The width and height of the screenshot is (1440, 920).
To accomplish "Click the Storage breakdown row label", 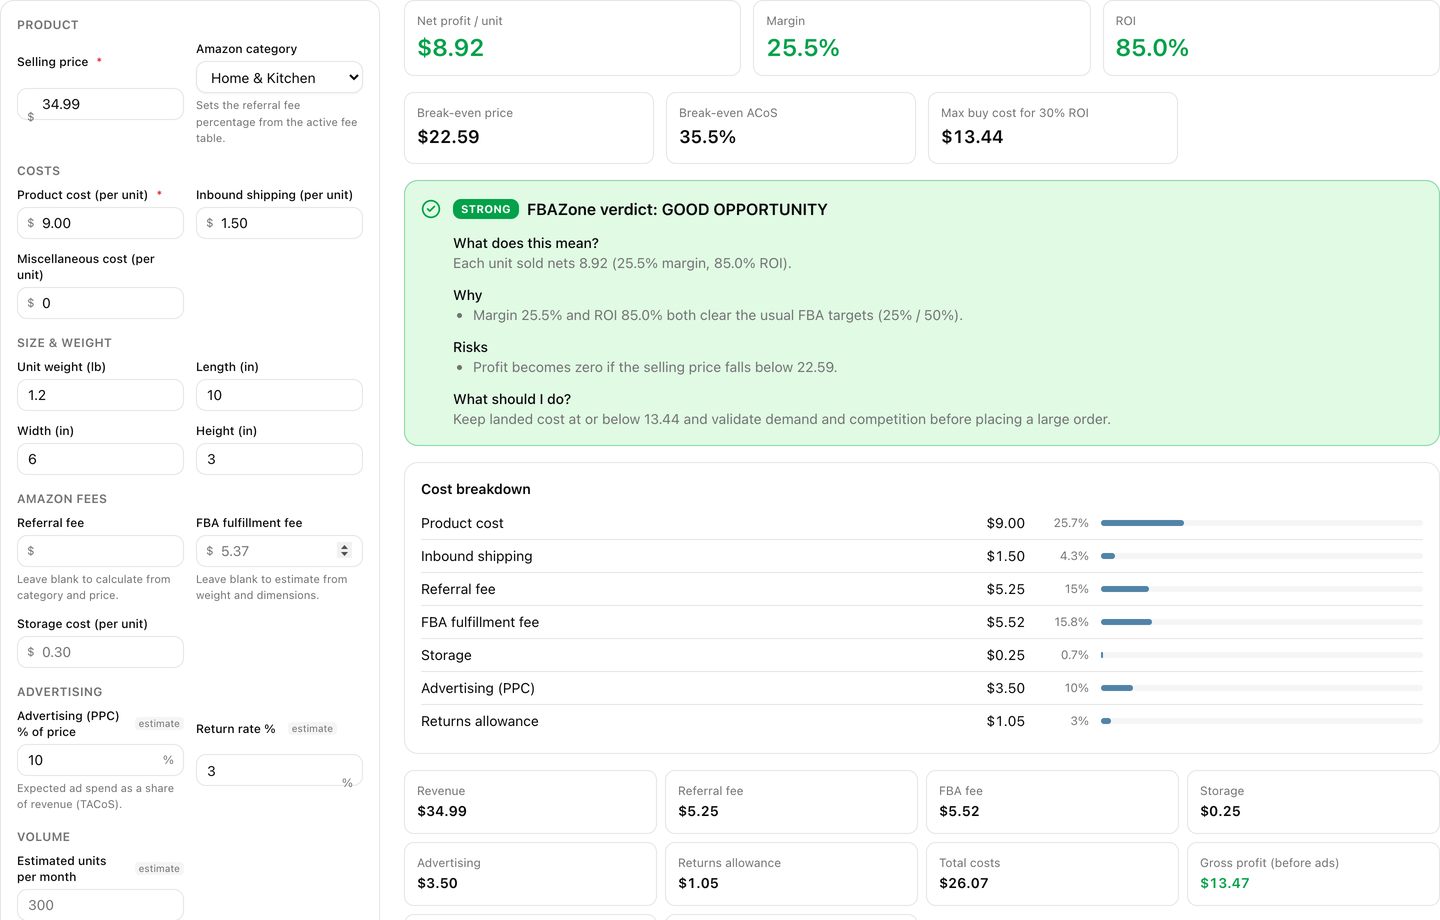I will pos(446,655).
